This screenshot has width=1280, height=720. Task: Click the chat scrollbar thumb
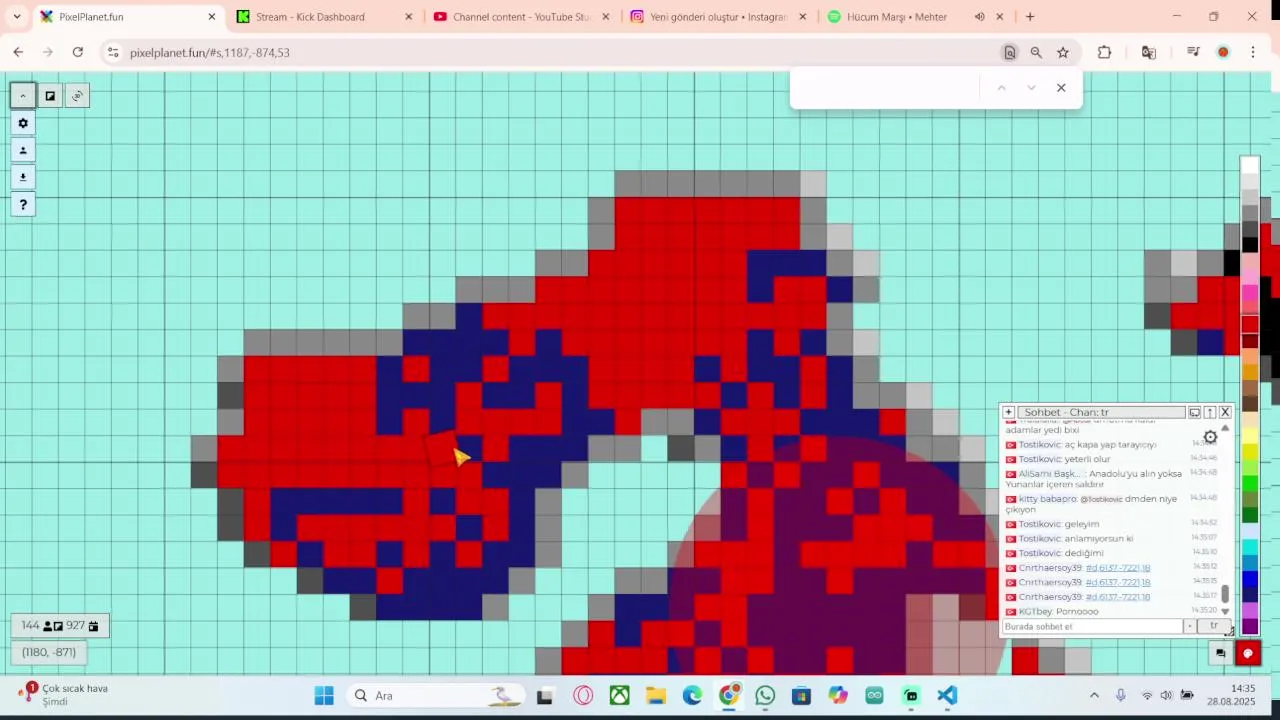click(x=1225, y=594)
